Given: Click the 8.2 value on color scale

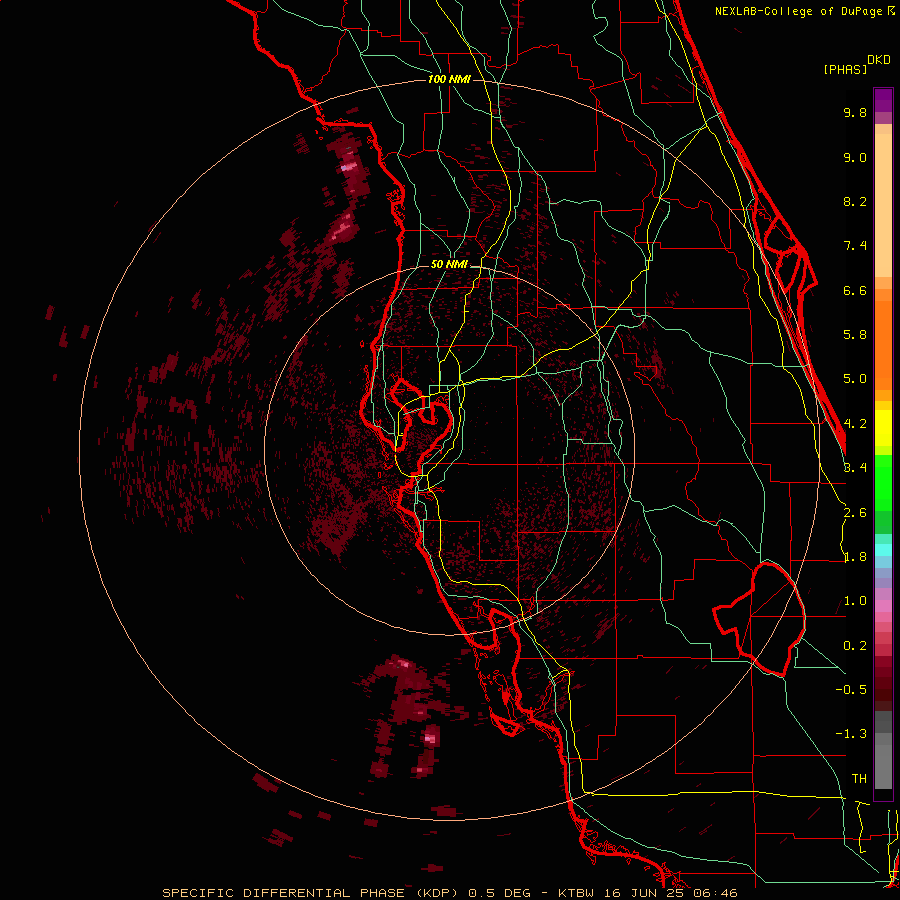Looking at the screenshot, I should coord(855,201).
